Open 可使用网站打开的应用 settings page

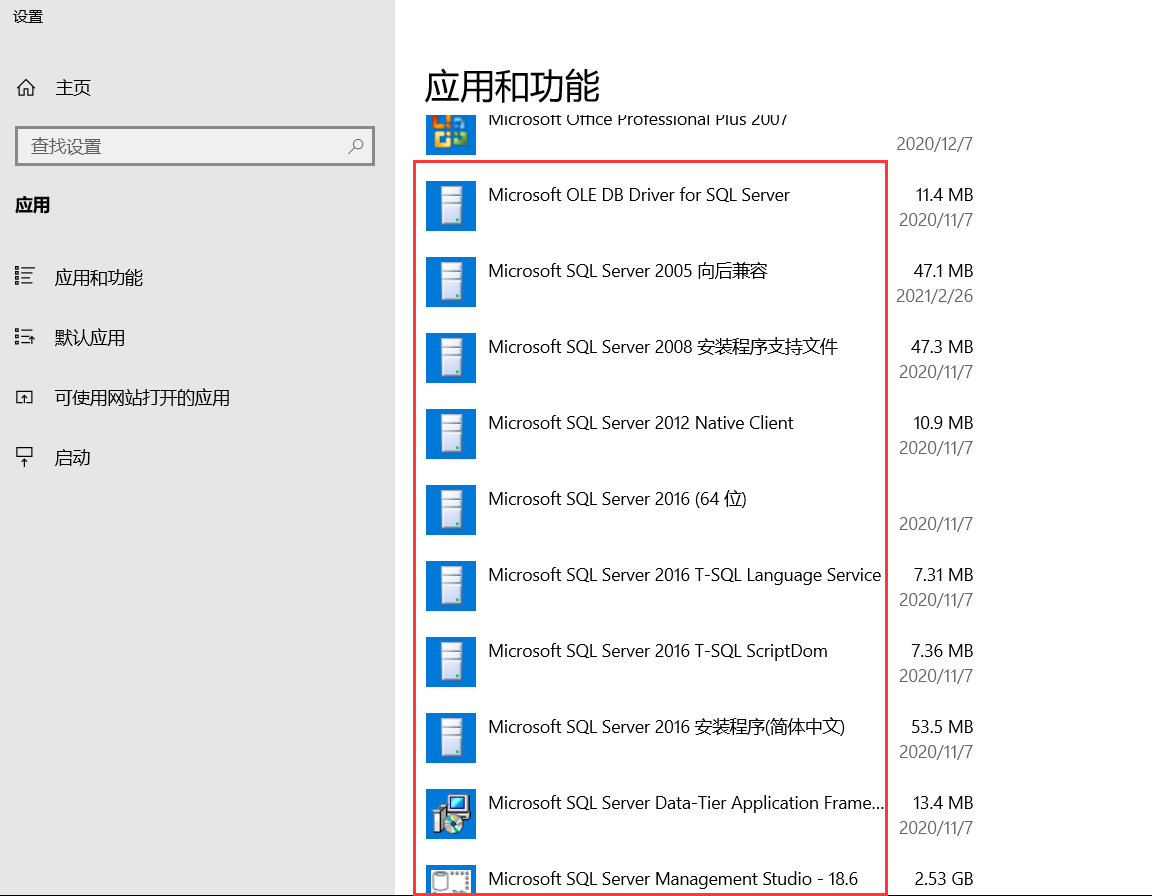[x=142, y=398]
